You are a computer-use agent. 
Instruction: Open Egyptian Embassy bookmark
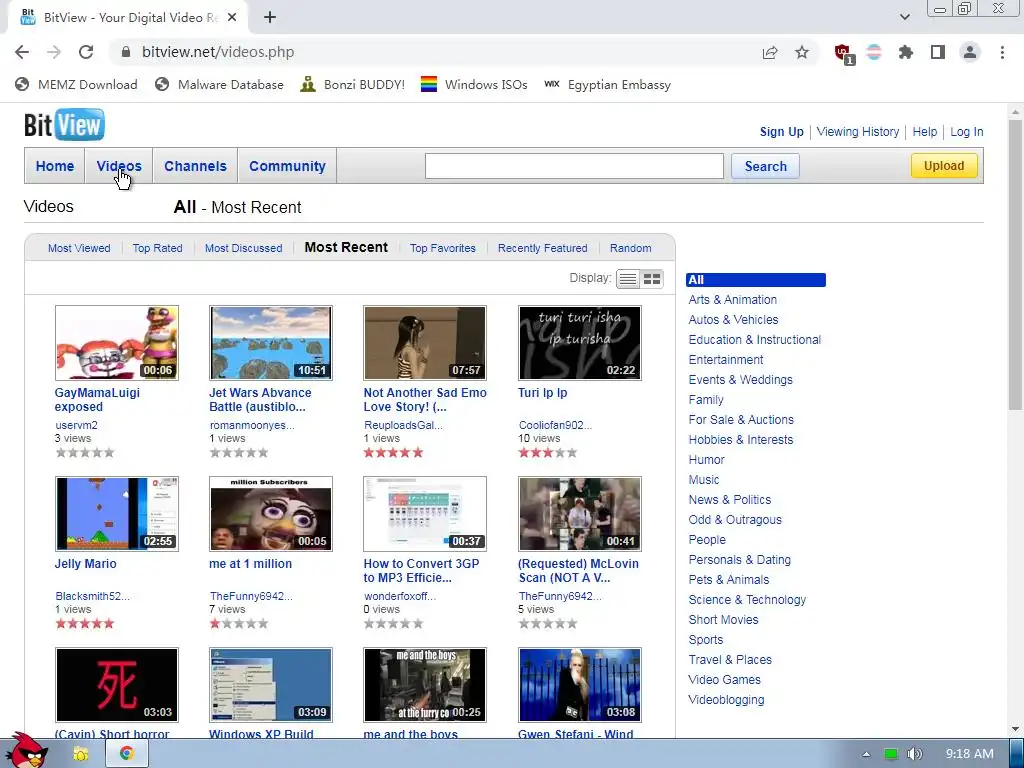click(607, 85)
